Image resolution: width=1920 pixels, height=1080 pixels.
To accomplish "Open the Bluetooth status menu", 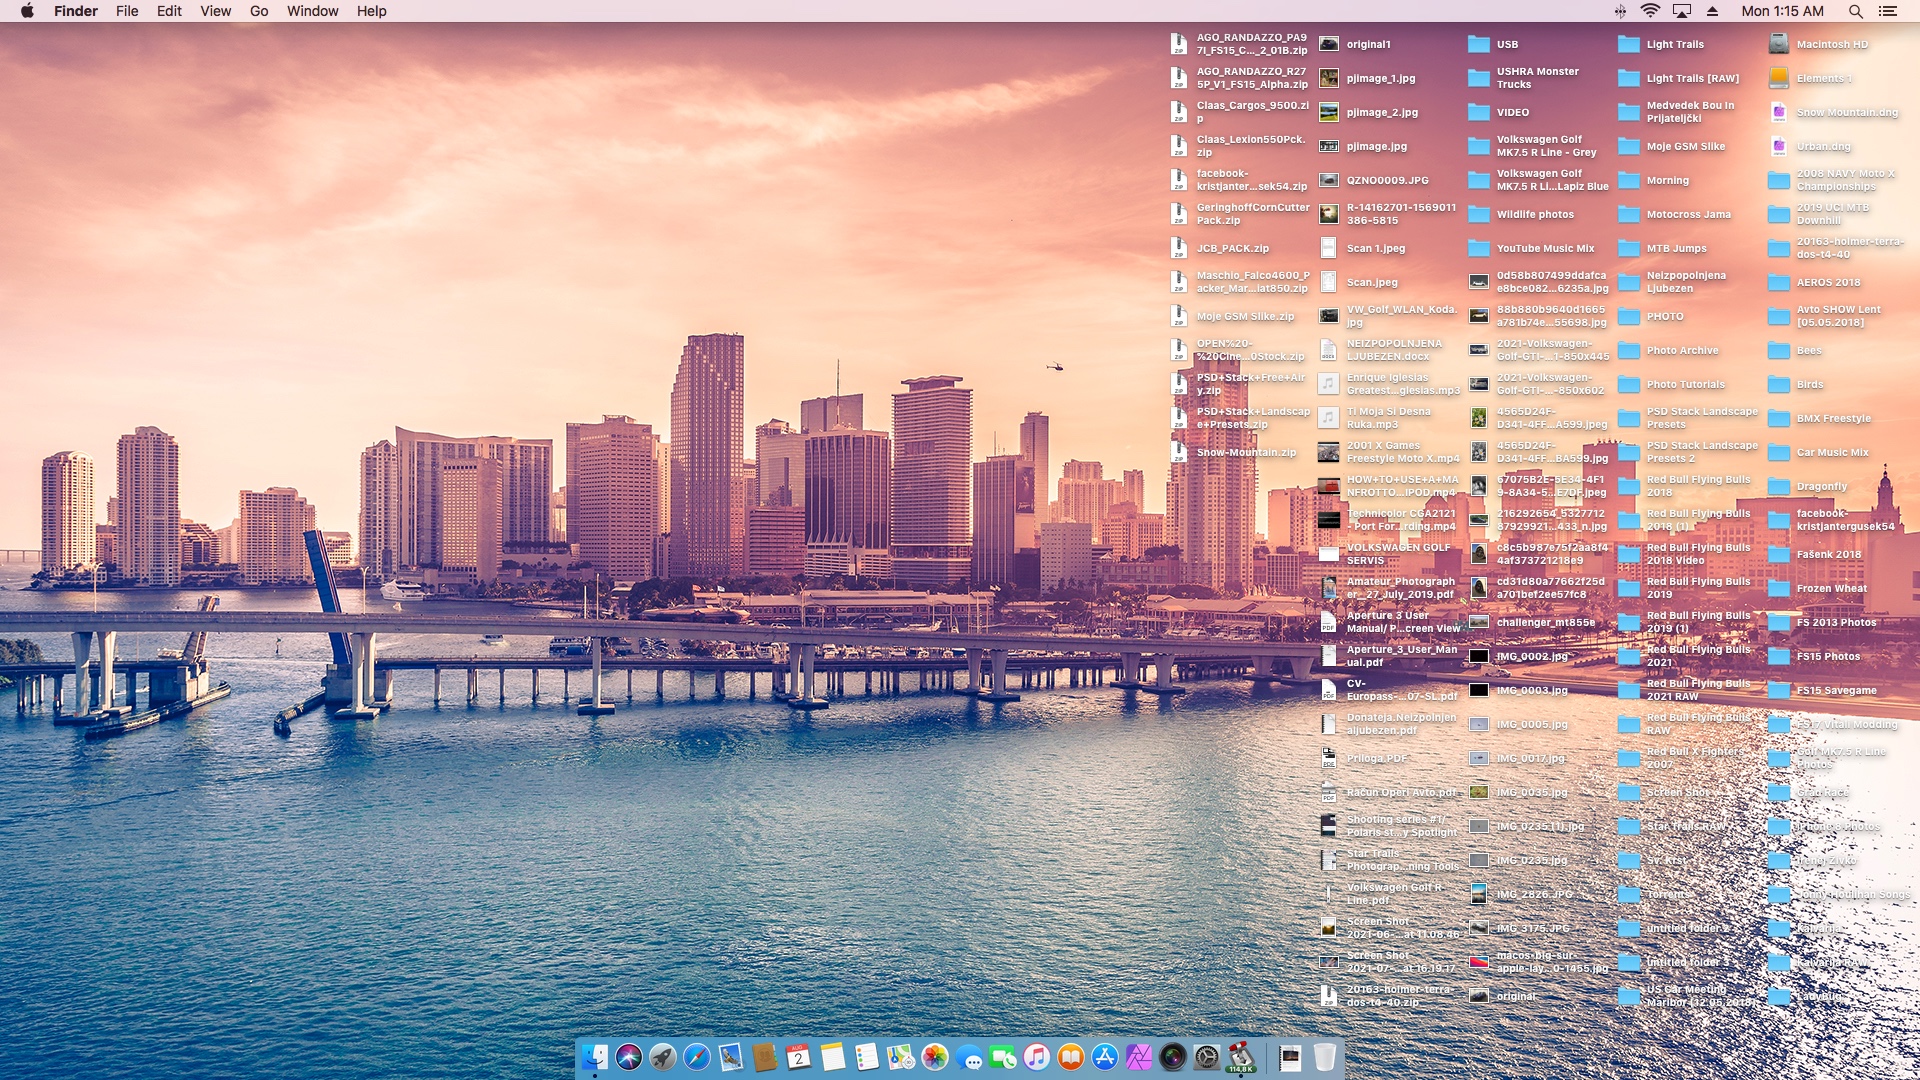I will (1620, 11).
